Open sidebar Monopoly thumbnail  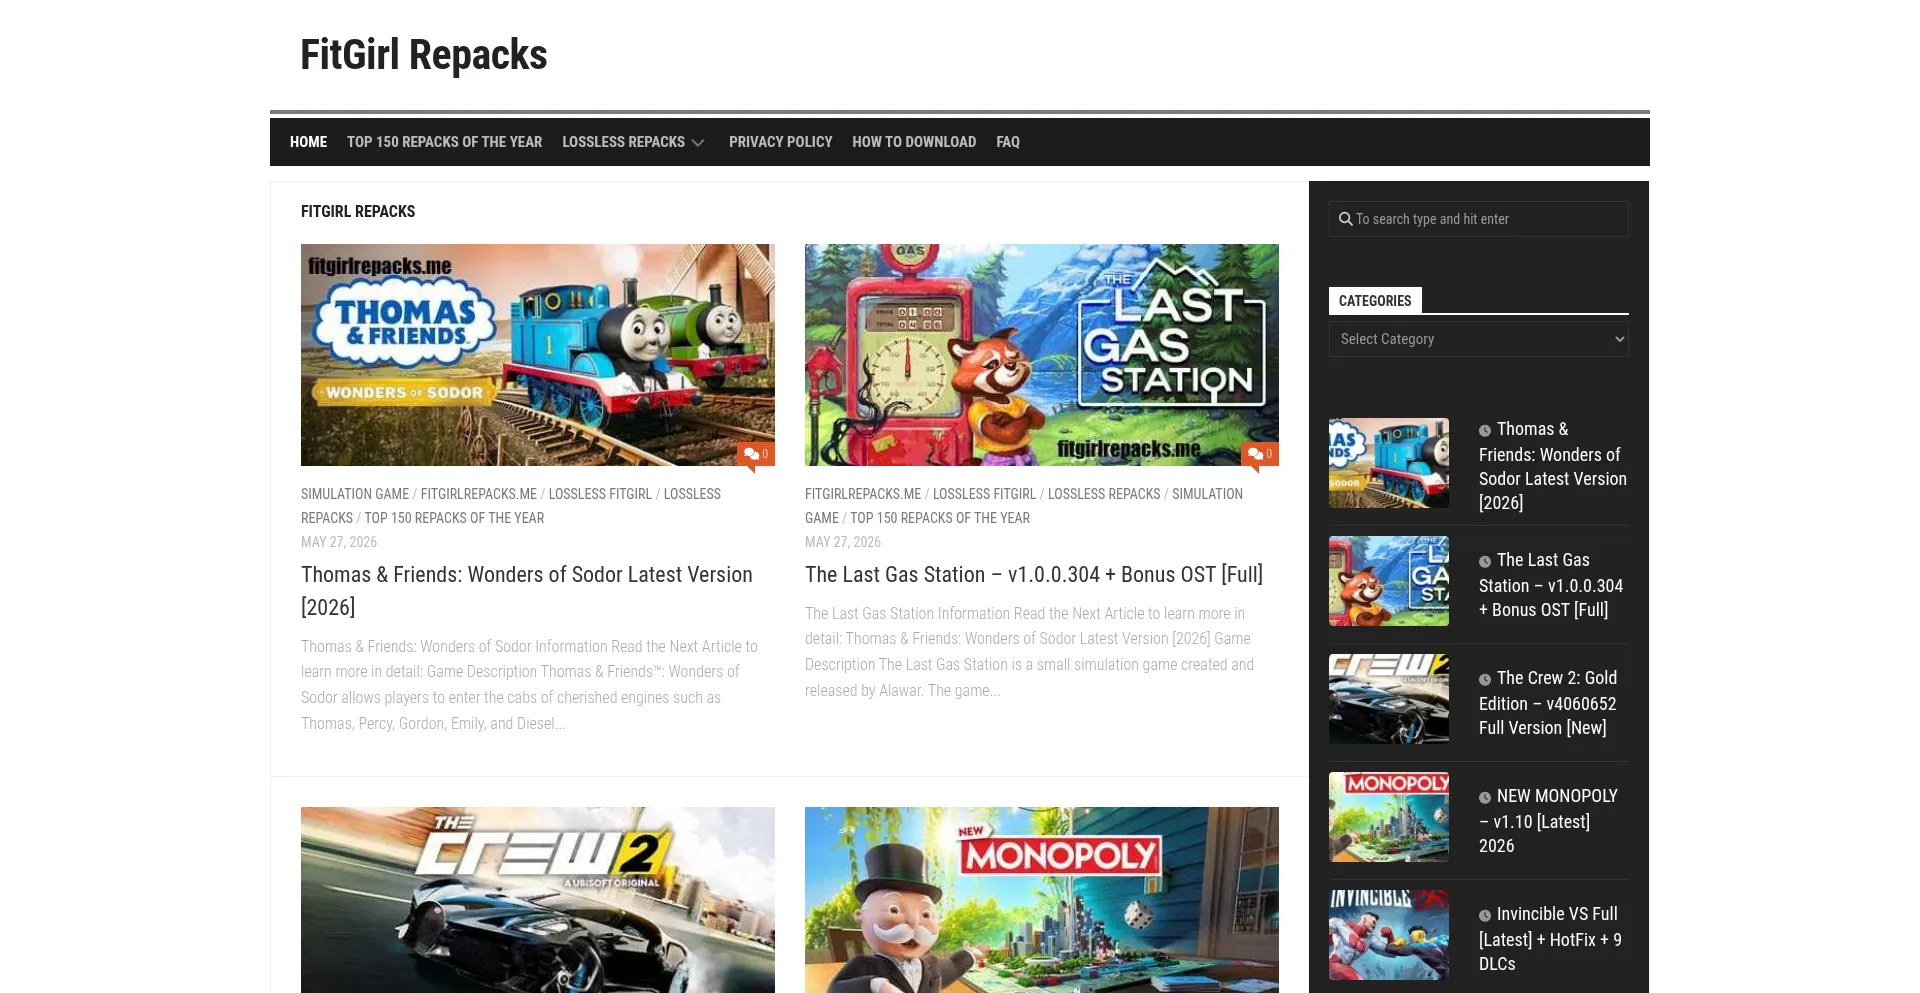[1389, 817]
